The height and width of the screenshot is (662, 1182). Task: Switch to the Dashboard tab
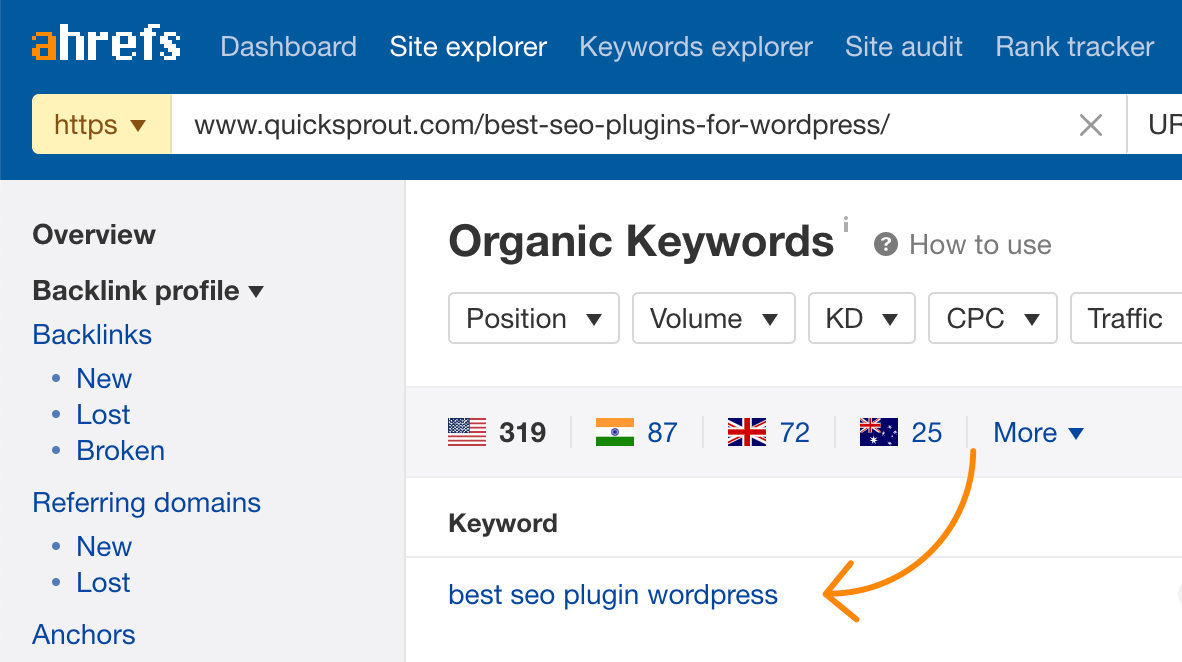pyautogui.click(x=288, y=46)
